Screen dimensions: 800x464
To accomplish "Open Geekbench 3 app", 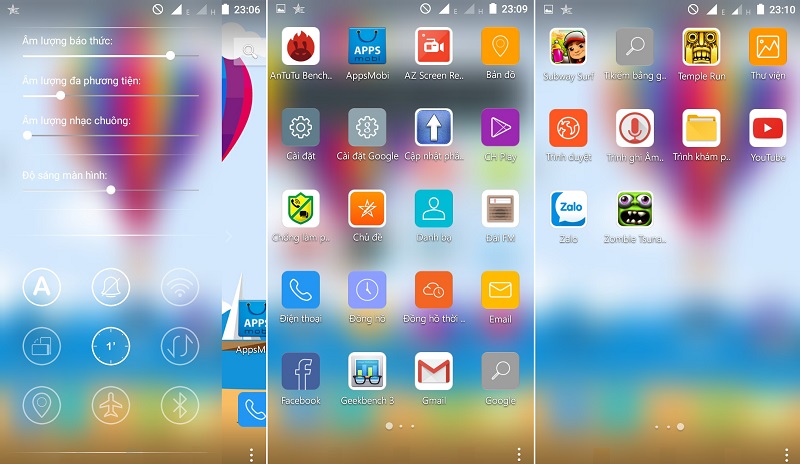I will click(367, 371).
